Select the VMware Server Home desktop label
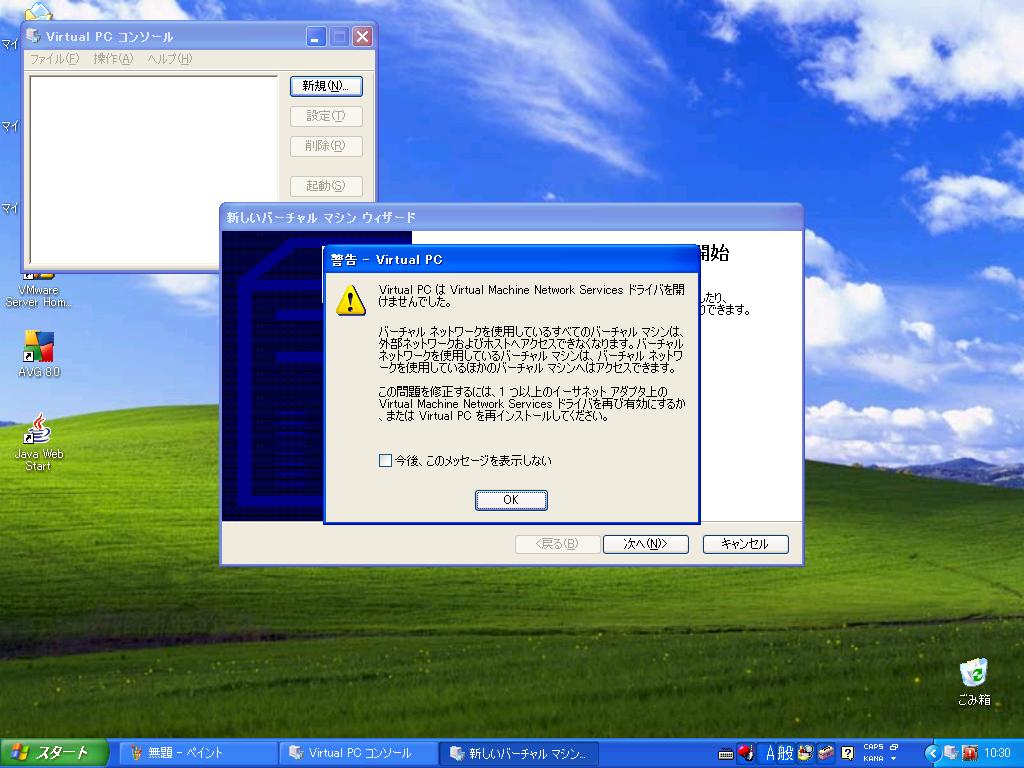The height and width of the screenshot is (768, 1024). (x=38, y=296)
